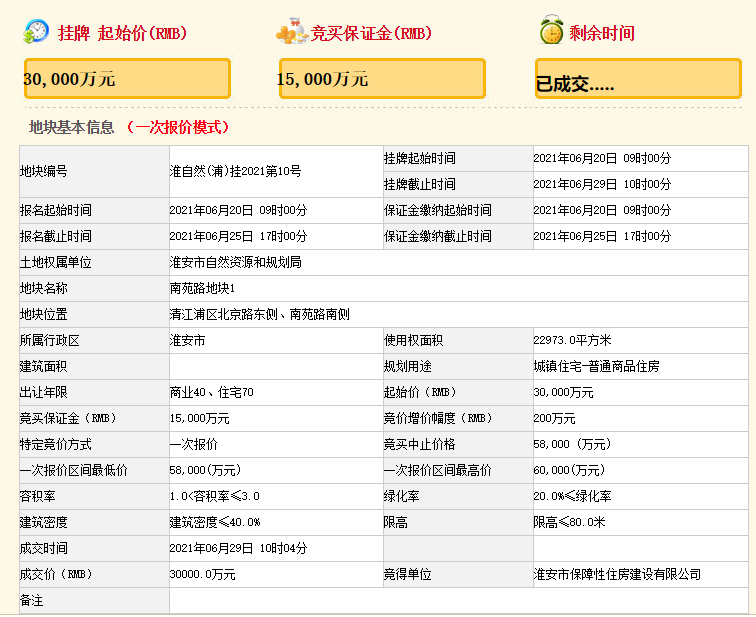Click the 容积率 value 1.0<容积率≤3.0

(215, 496)
